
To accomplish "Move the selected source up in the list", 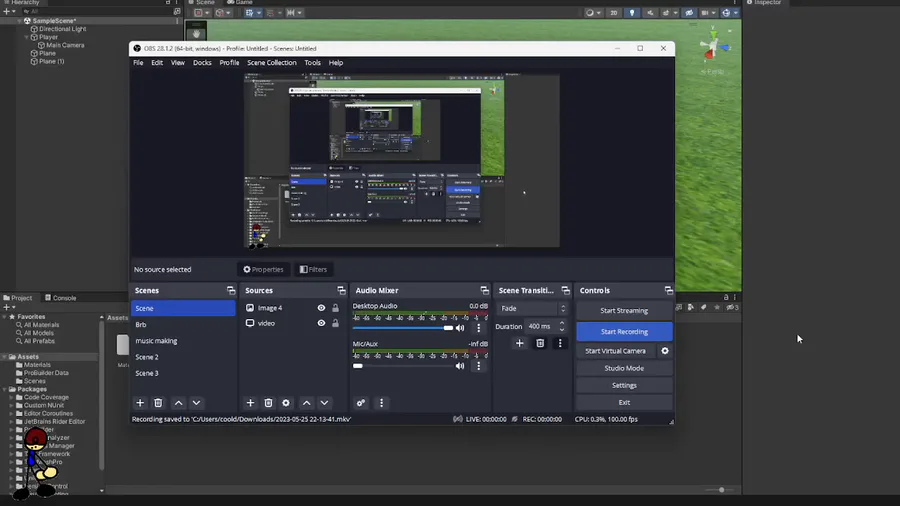I will click(x=307, y=403).
